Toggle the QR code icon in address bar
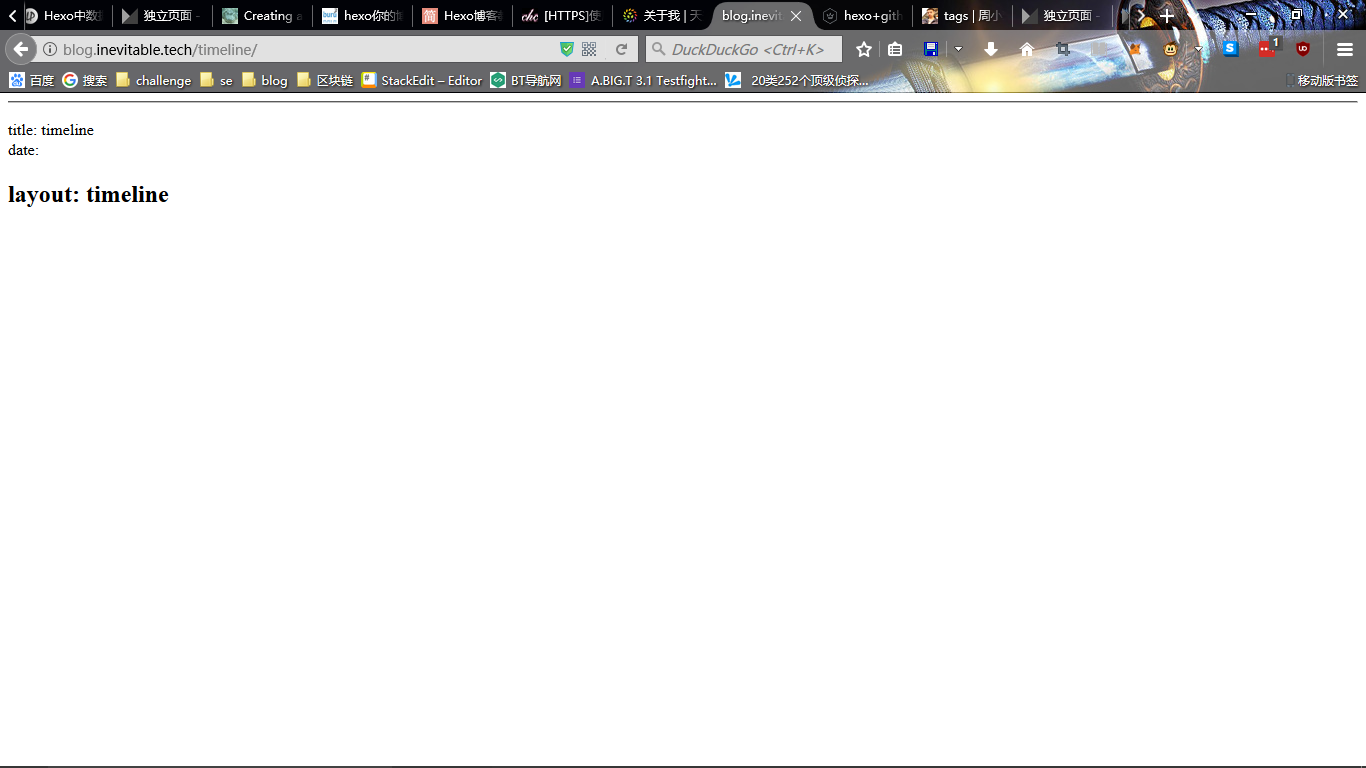 590,48
